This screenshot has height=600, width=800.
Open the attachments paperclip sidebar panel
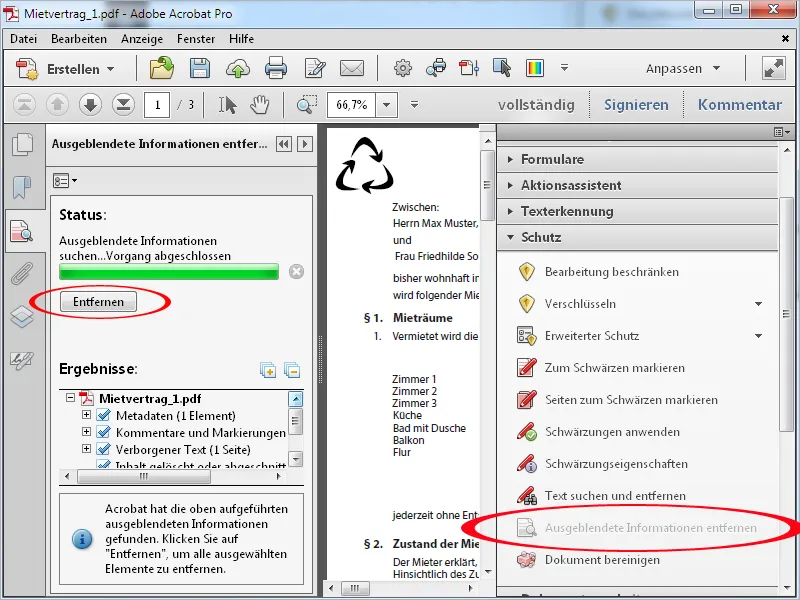click(x=22, y=273)
